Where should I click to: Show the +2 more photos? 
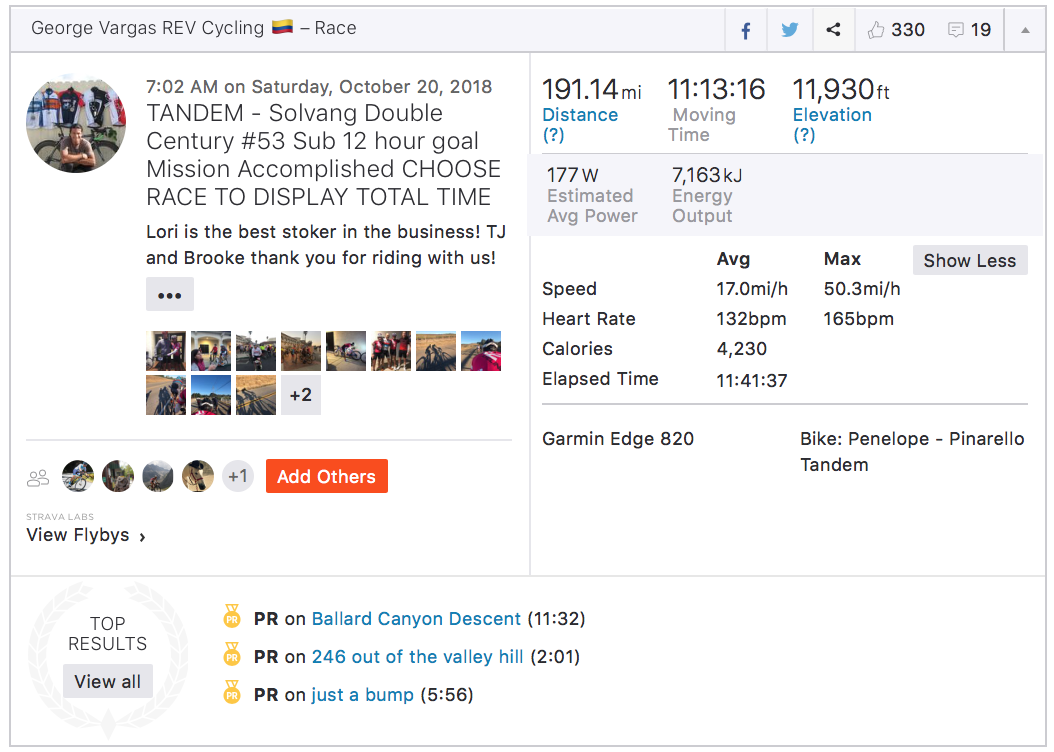[301, 395]
